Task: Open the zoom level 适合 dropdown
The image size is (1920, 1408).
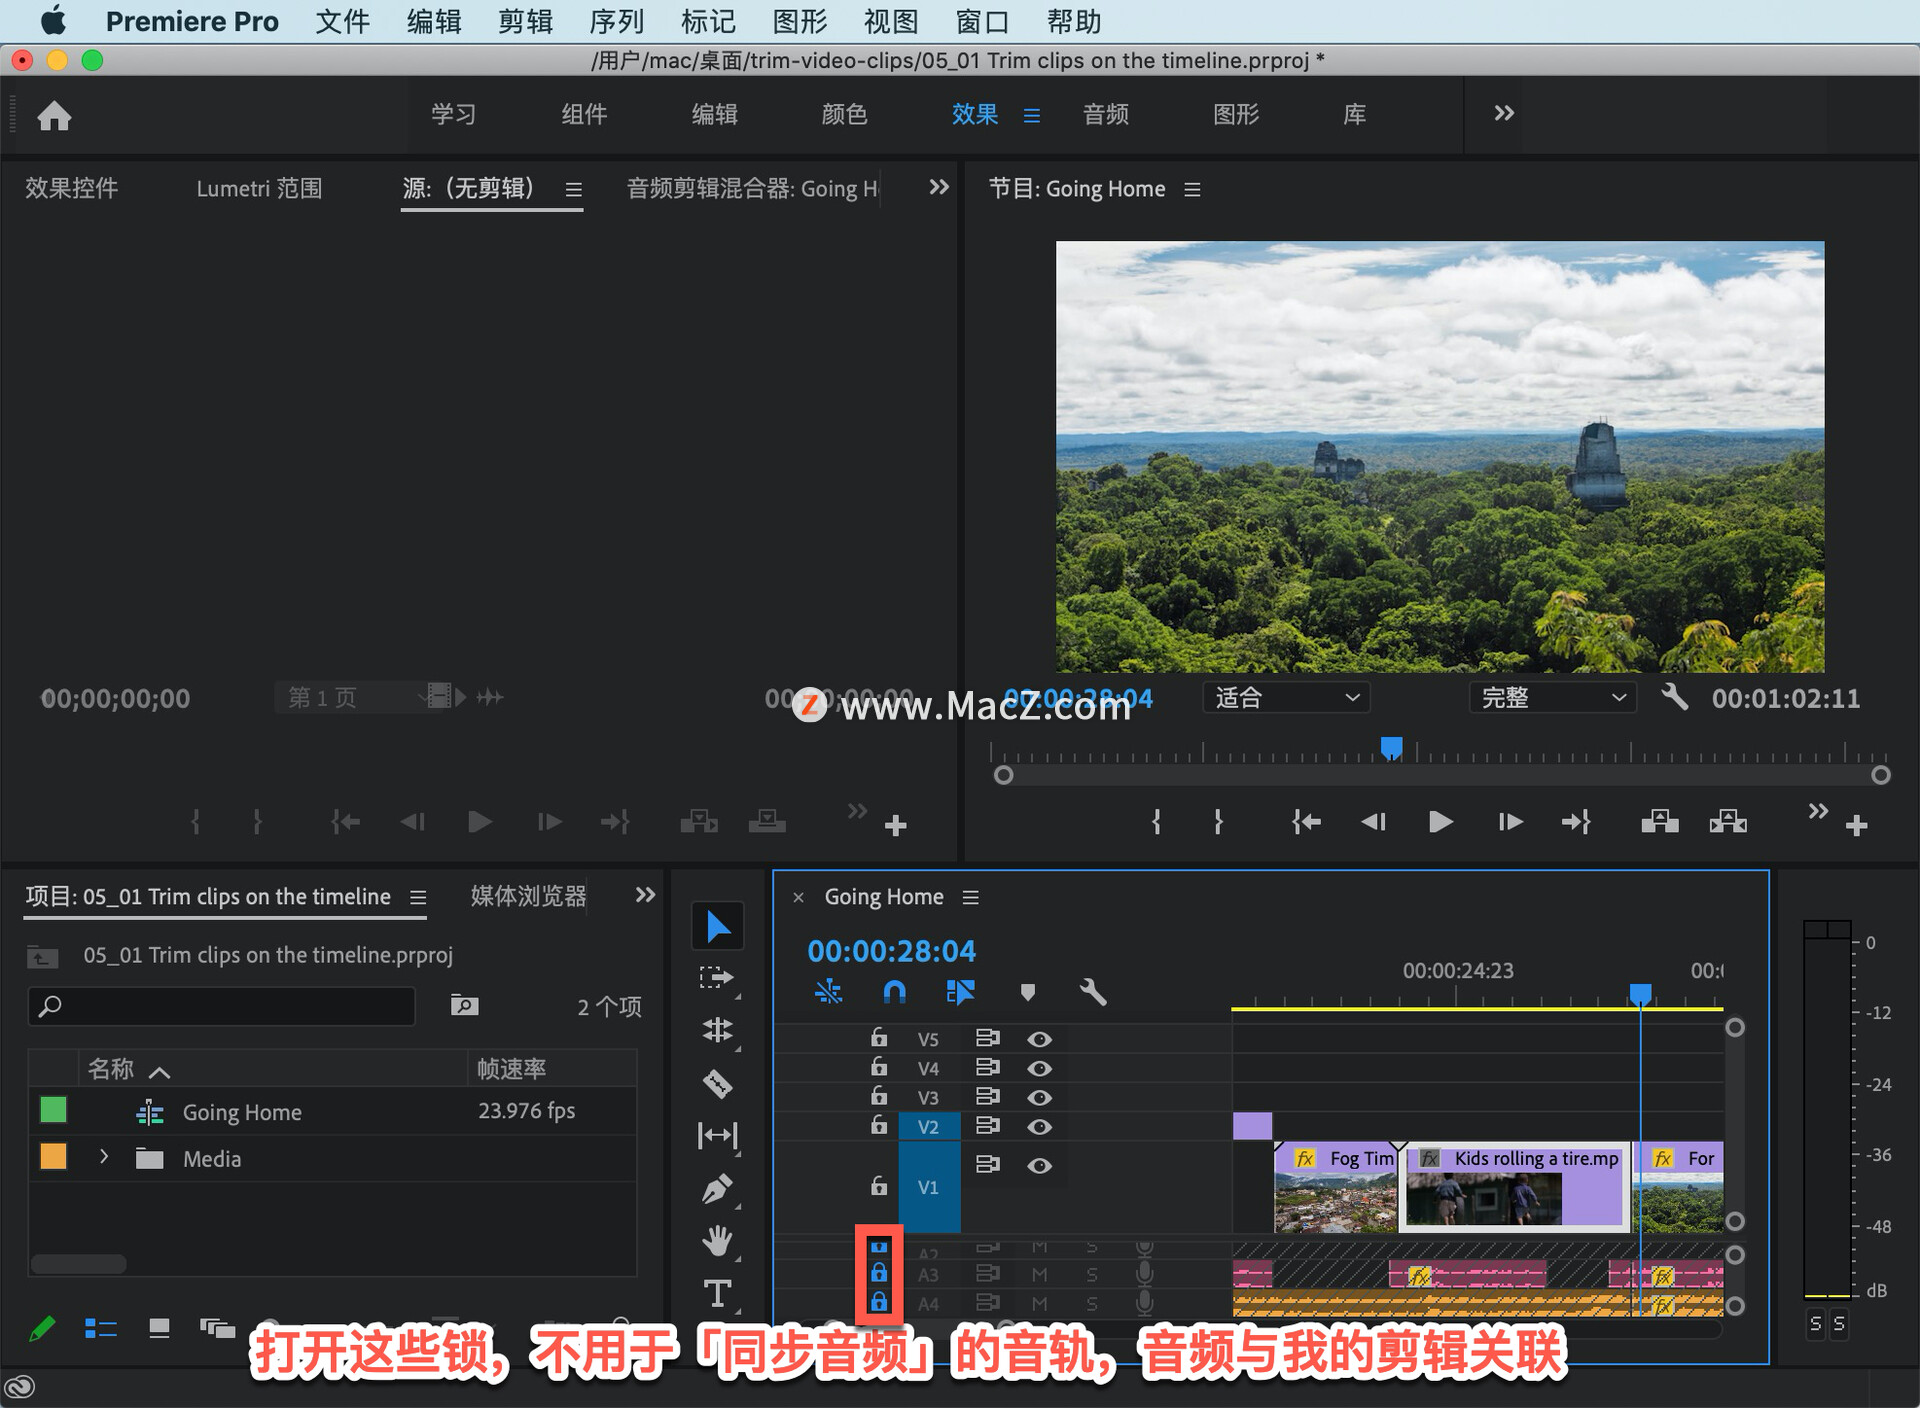Action: 1286,698
